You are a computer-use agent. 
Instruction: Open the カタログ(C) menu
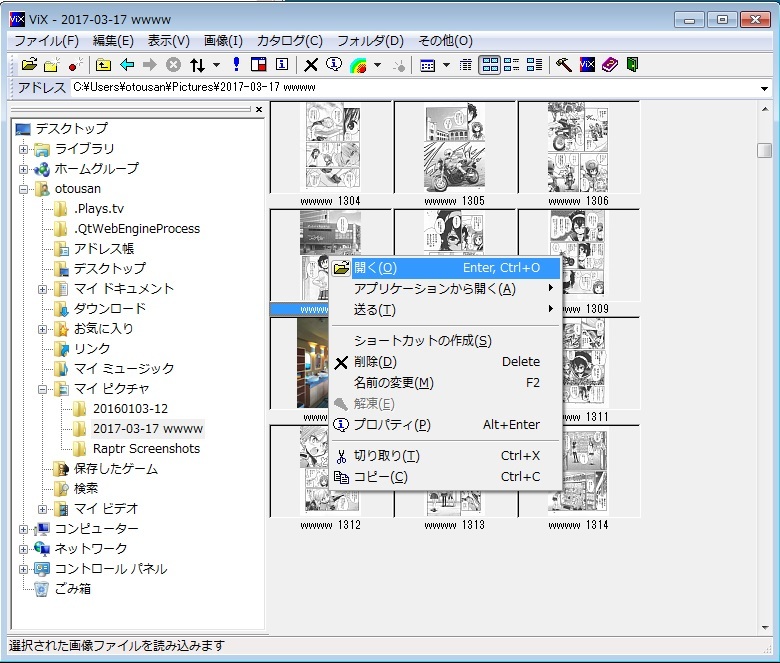click(290, 41)
